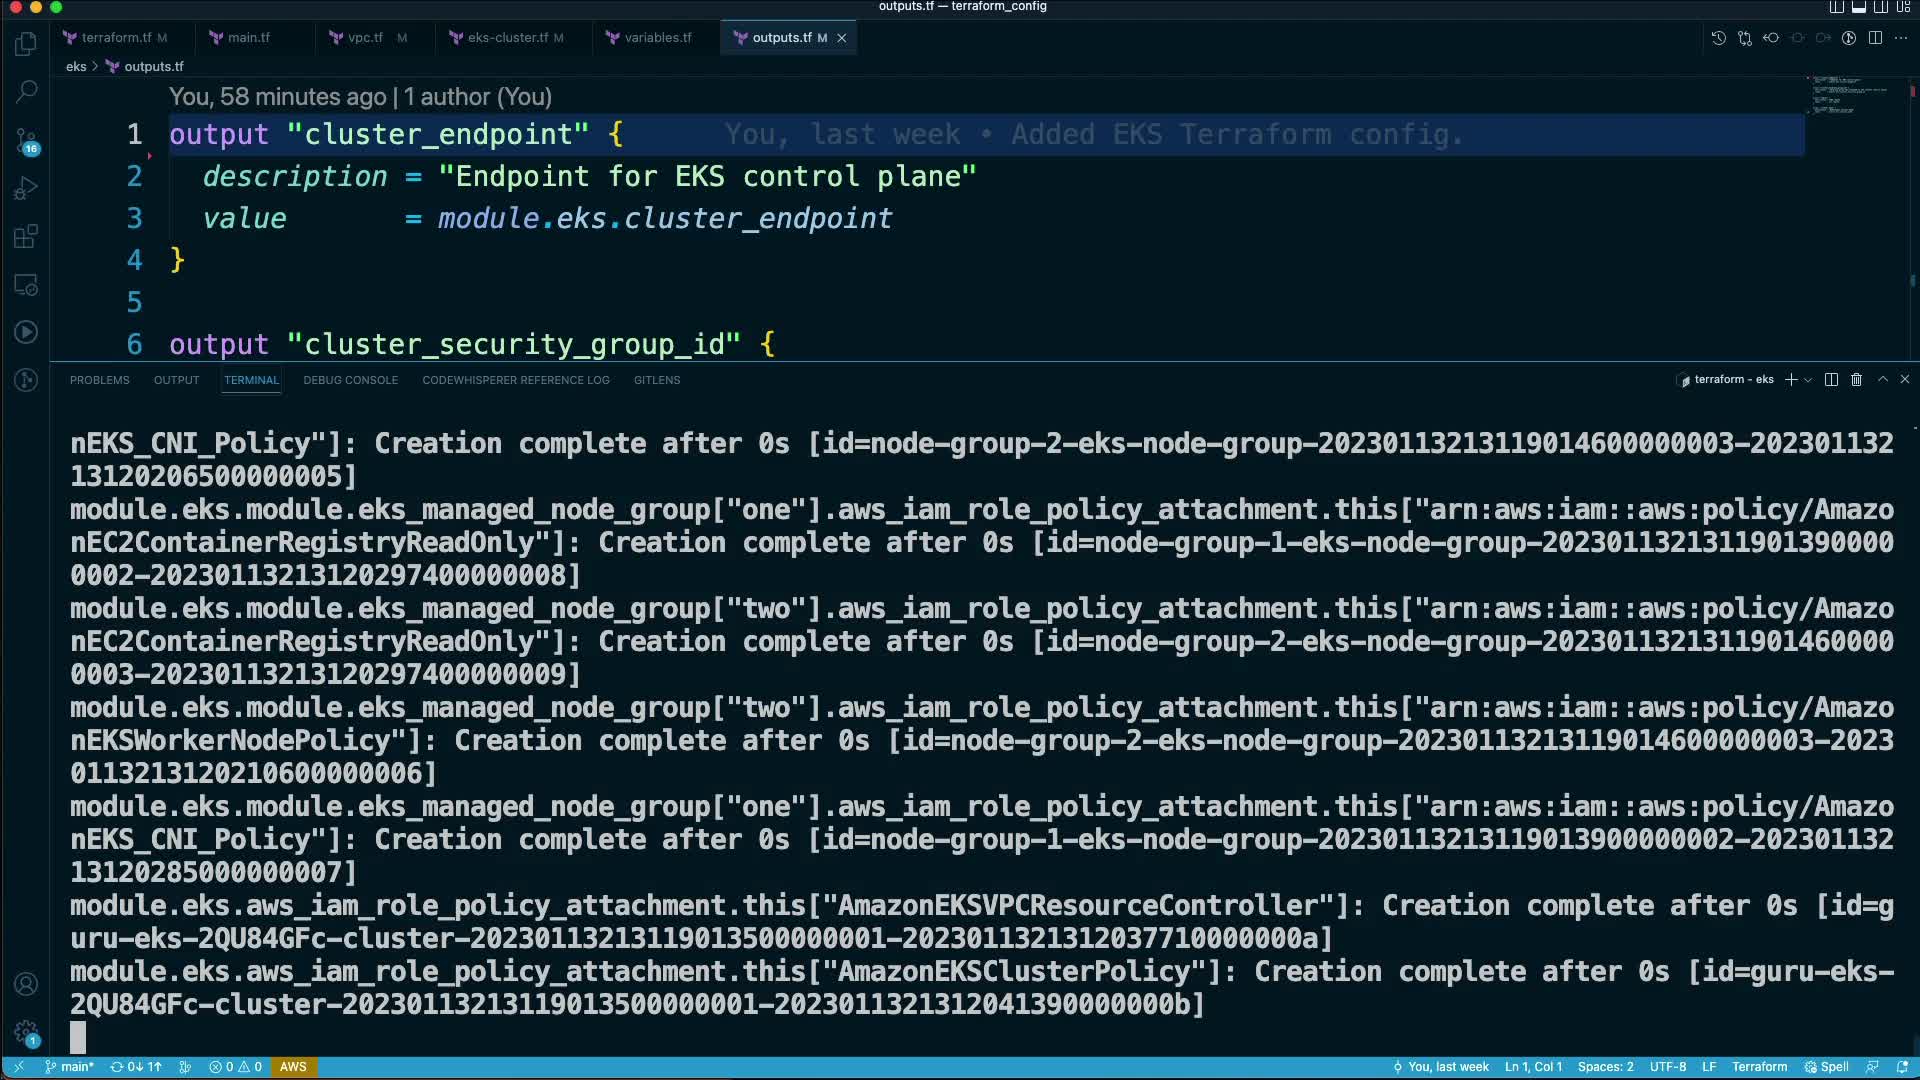Open the new terminal launch profile dropdown
1920x1080 pixels.
(x=1808, y=380)
